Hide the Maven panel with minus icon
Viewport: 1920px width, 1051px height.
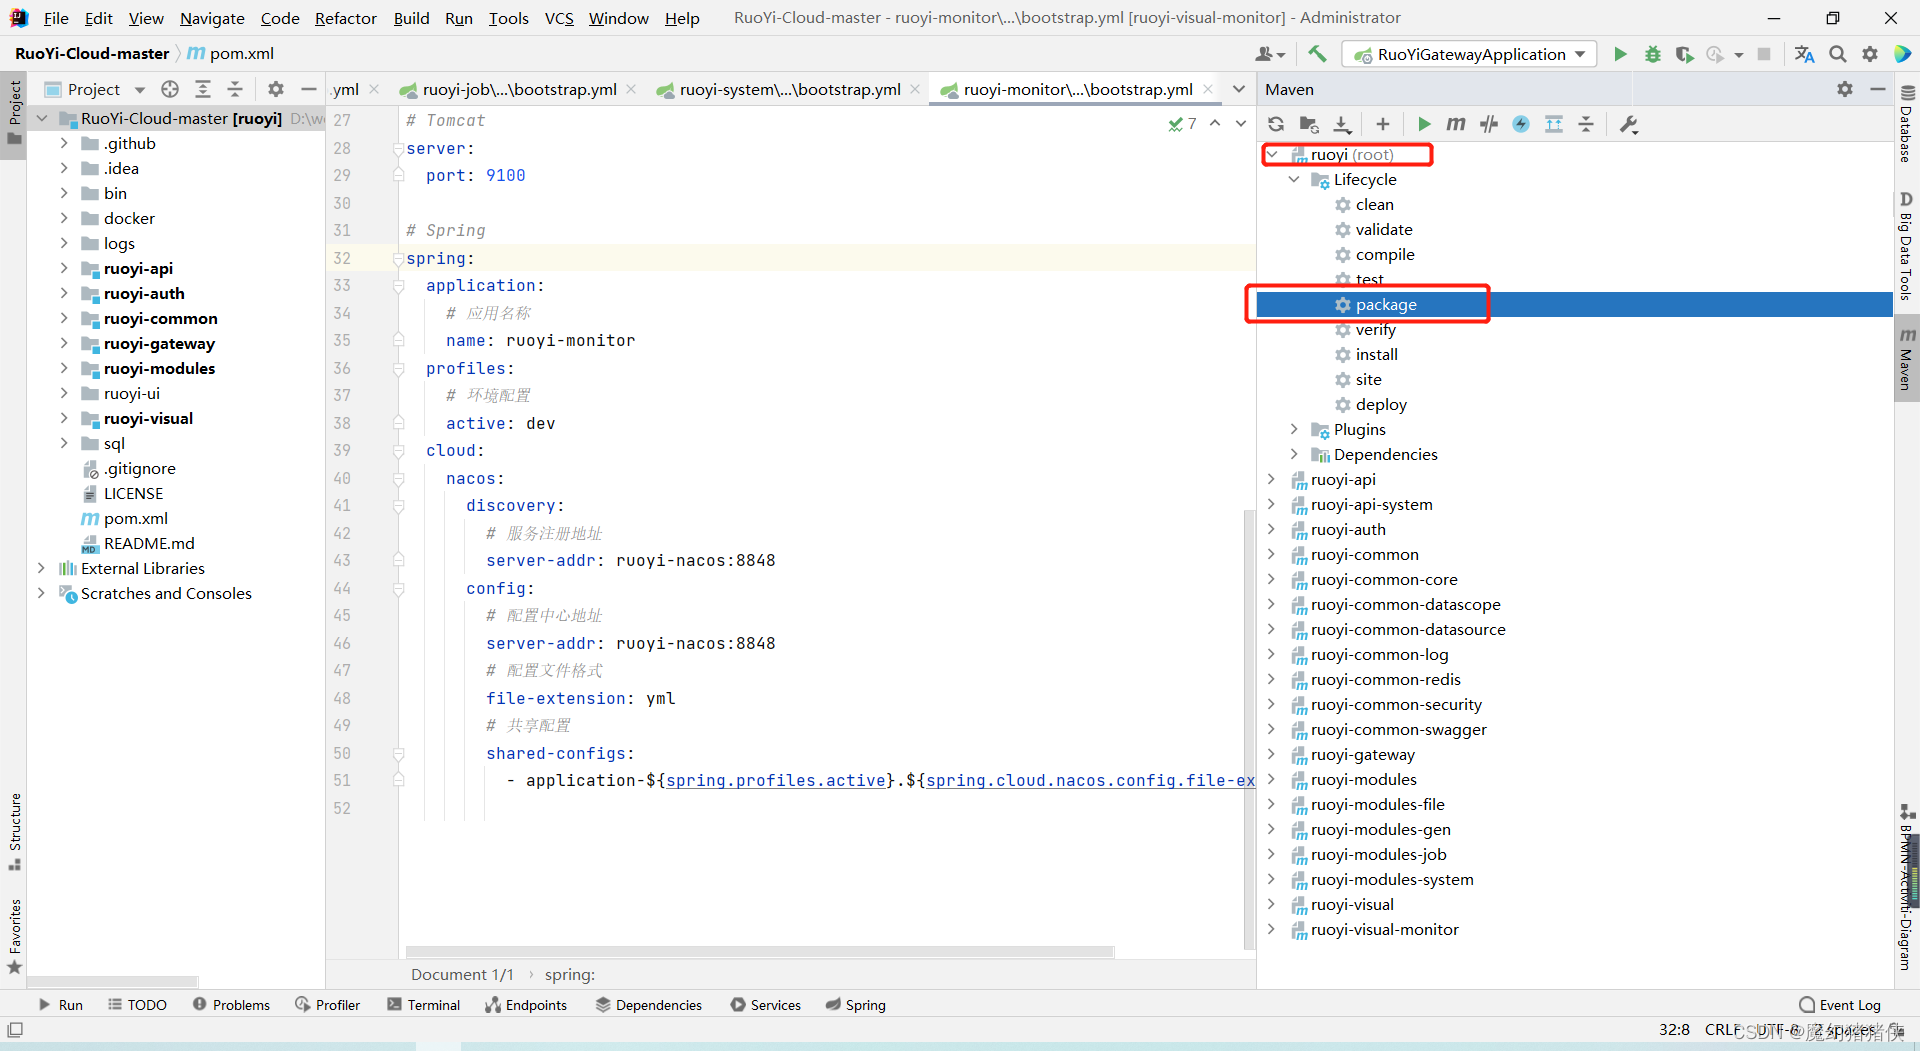point(1878,89)
